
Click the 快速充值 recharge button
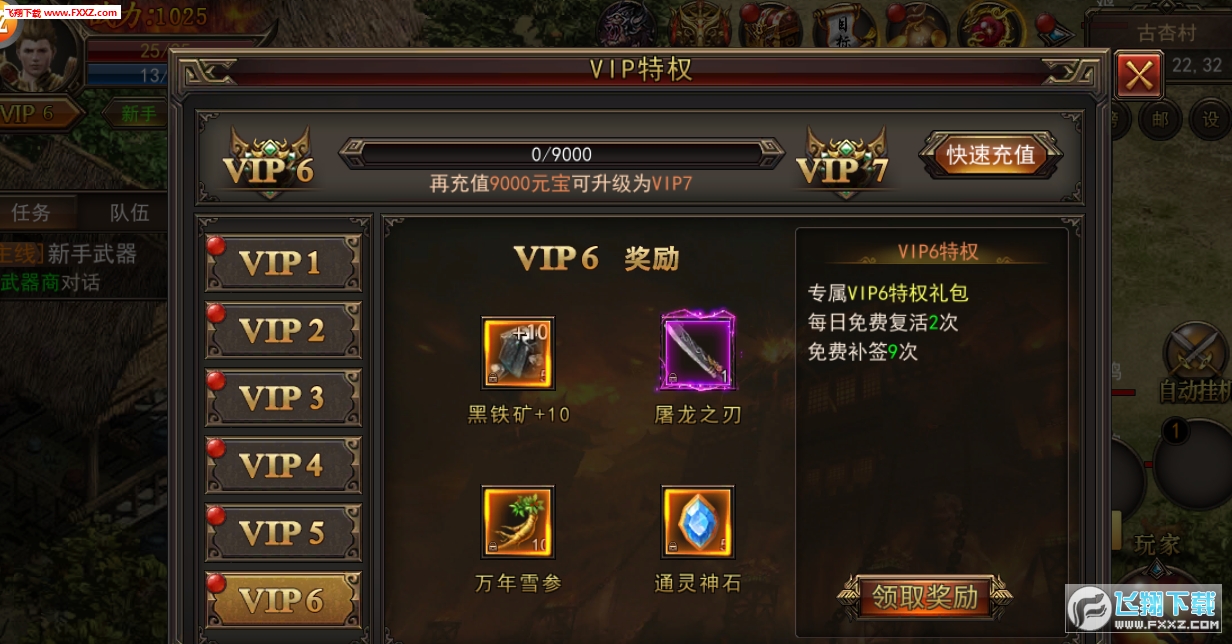click(x=991, y=155)
